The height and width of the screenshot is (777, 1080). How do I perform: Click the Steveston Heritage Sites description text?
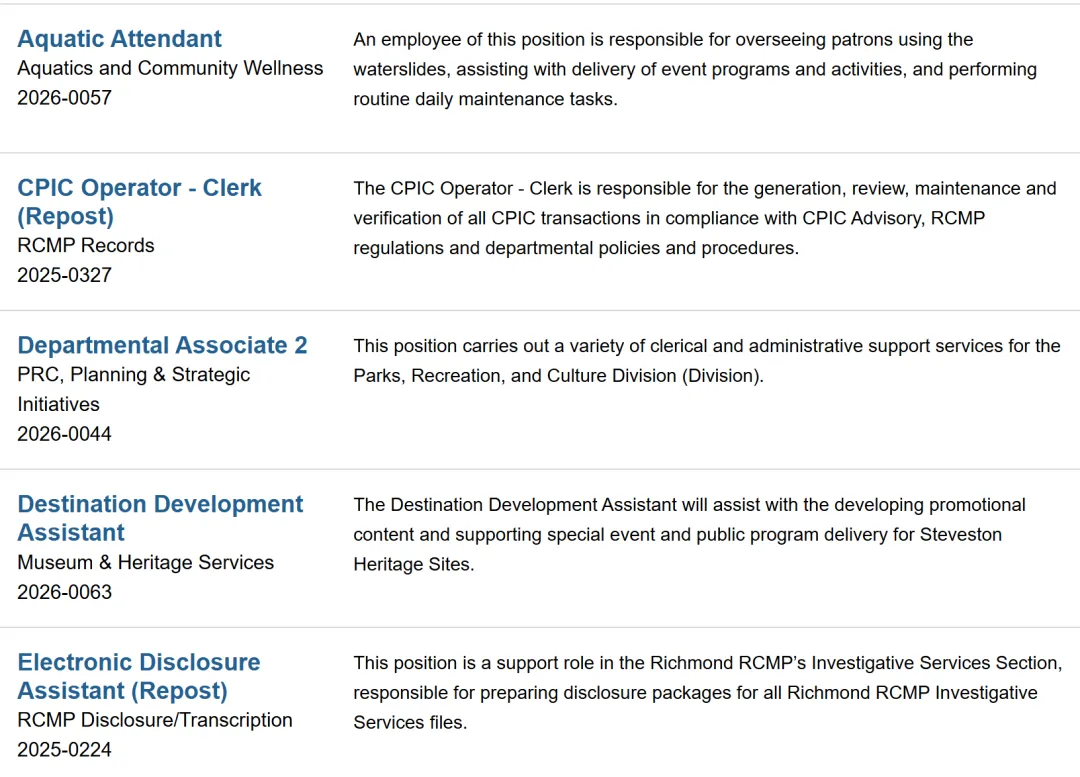click(x=689, y=534)
